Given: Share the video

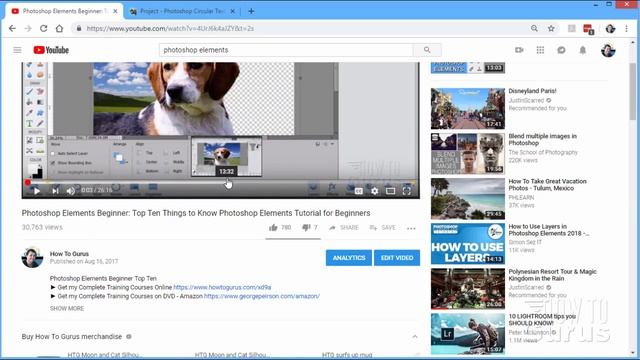Looking at the screenshot, I should click(344, 227).
